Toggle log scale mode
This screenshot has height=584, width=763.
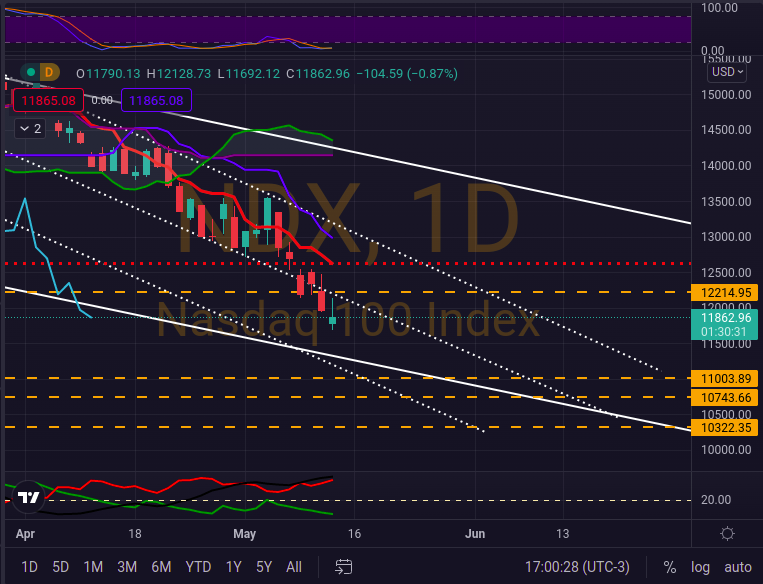coord(700,567)
